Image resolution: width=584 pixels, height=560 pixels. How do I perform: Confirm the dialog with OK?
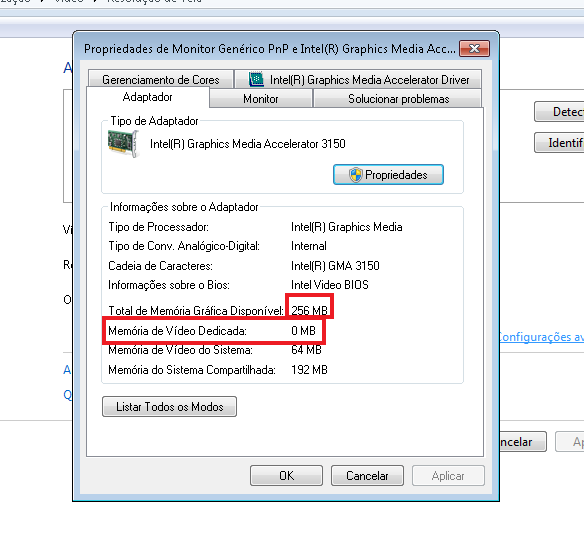(286, 475)
